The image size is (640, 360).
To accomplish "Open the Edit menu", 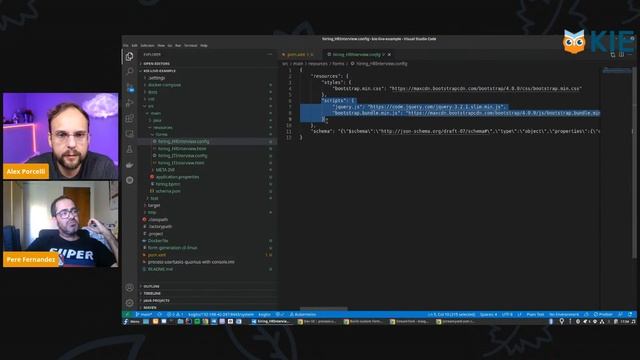I will click(x=134, y=46).
